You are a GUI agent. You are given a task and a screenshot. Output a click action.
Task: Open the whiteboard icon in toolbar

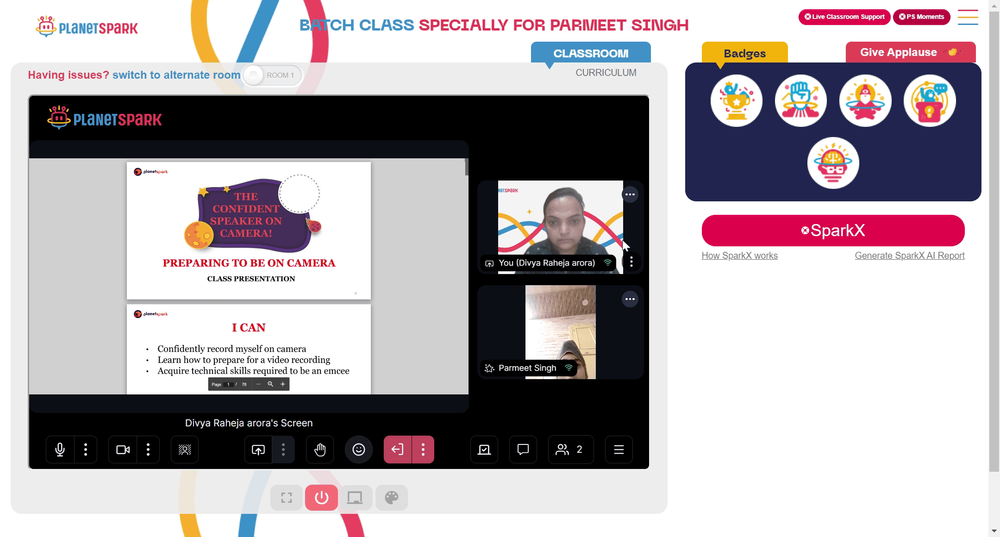484,450
